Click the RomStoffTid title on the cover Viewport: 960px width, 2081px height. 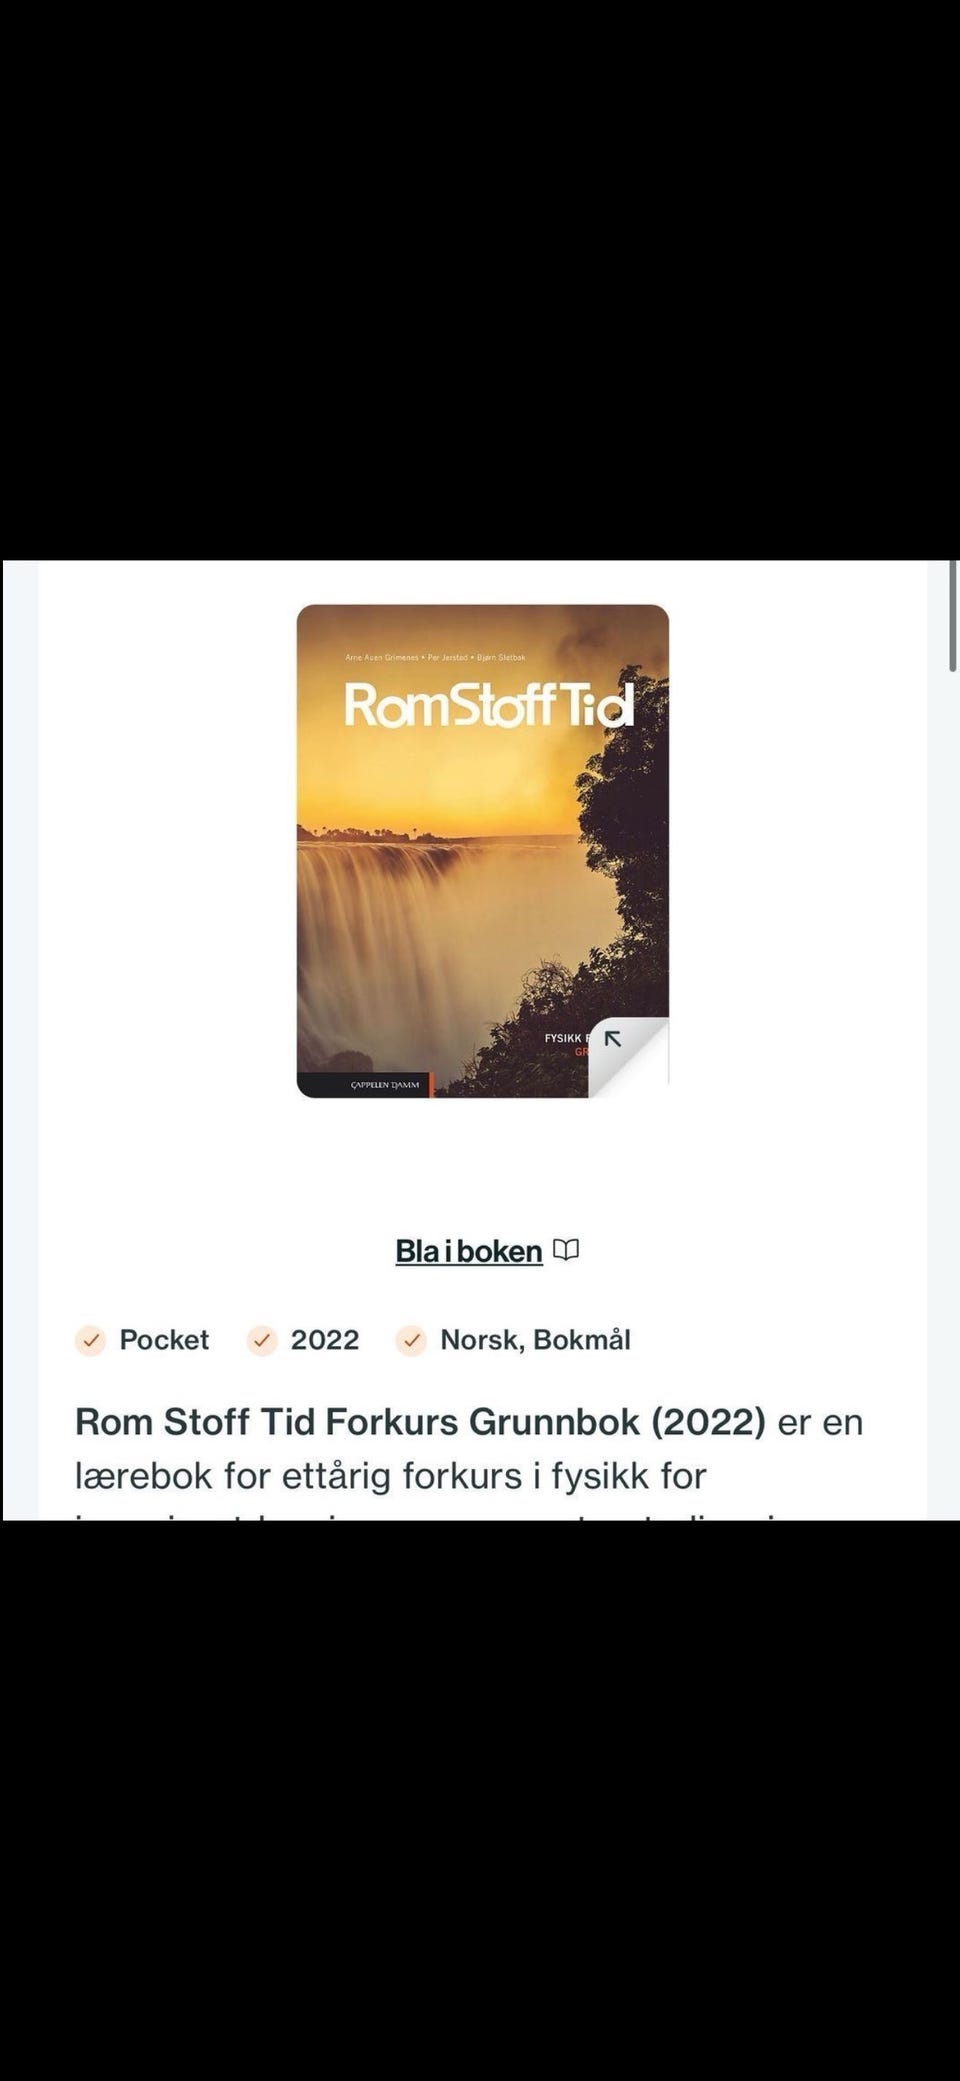[489, 704]
